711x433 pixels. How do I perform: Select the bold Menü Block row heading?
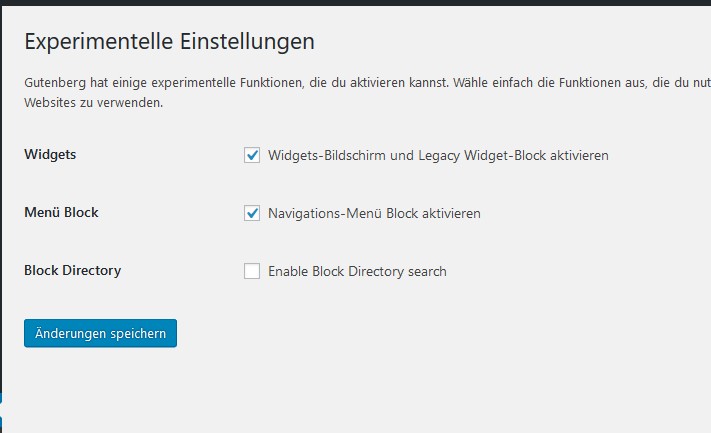[x=61, y=212]
